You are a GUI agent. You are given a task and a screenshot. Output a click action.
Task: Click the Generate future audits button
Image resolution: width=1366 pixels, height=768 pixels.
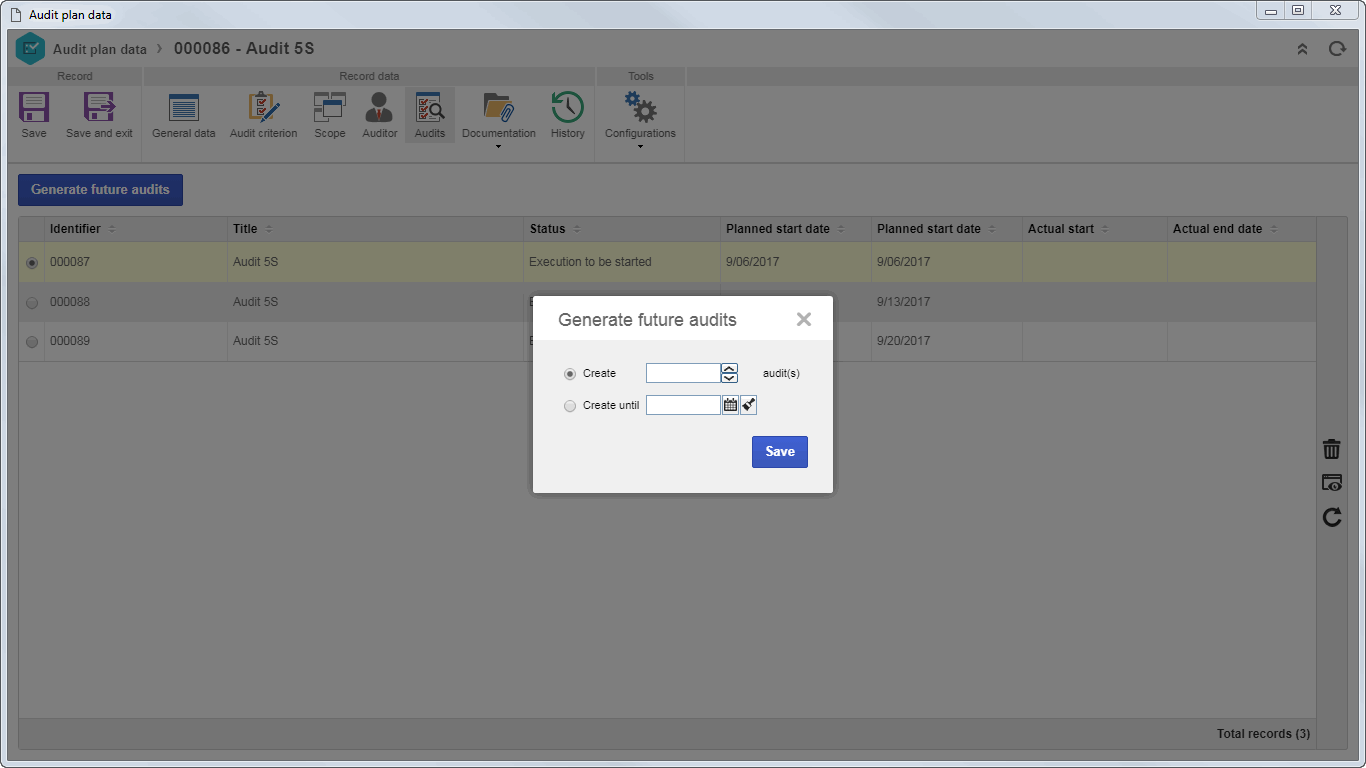pyautogui.click(x=100, y=190)
